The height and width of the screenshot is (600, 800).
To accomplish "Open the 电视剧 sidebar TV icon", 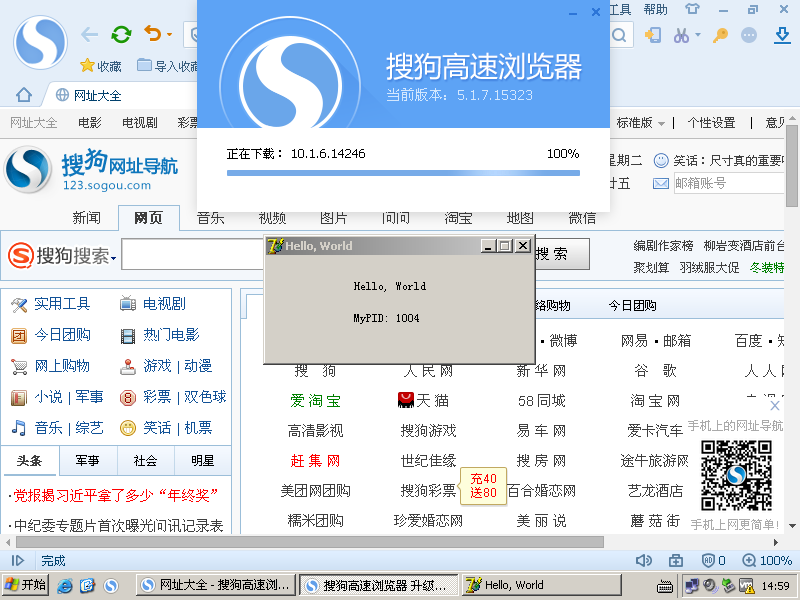I will pos(128,304).
